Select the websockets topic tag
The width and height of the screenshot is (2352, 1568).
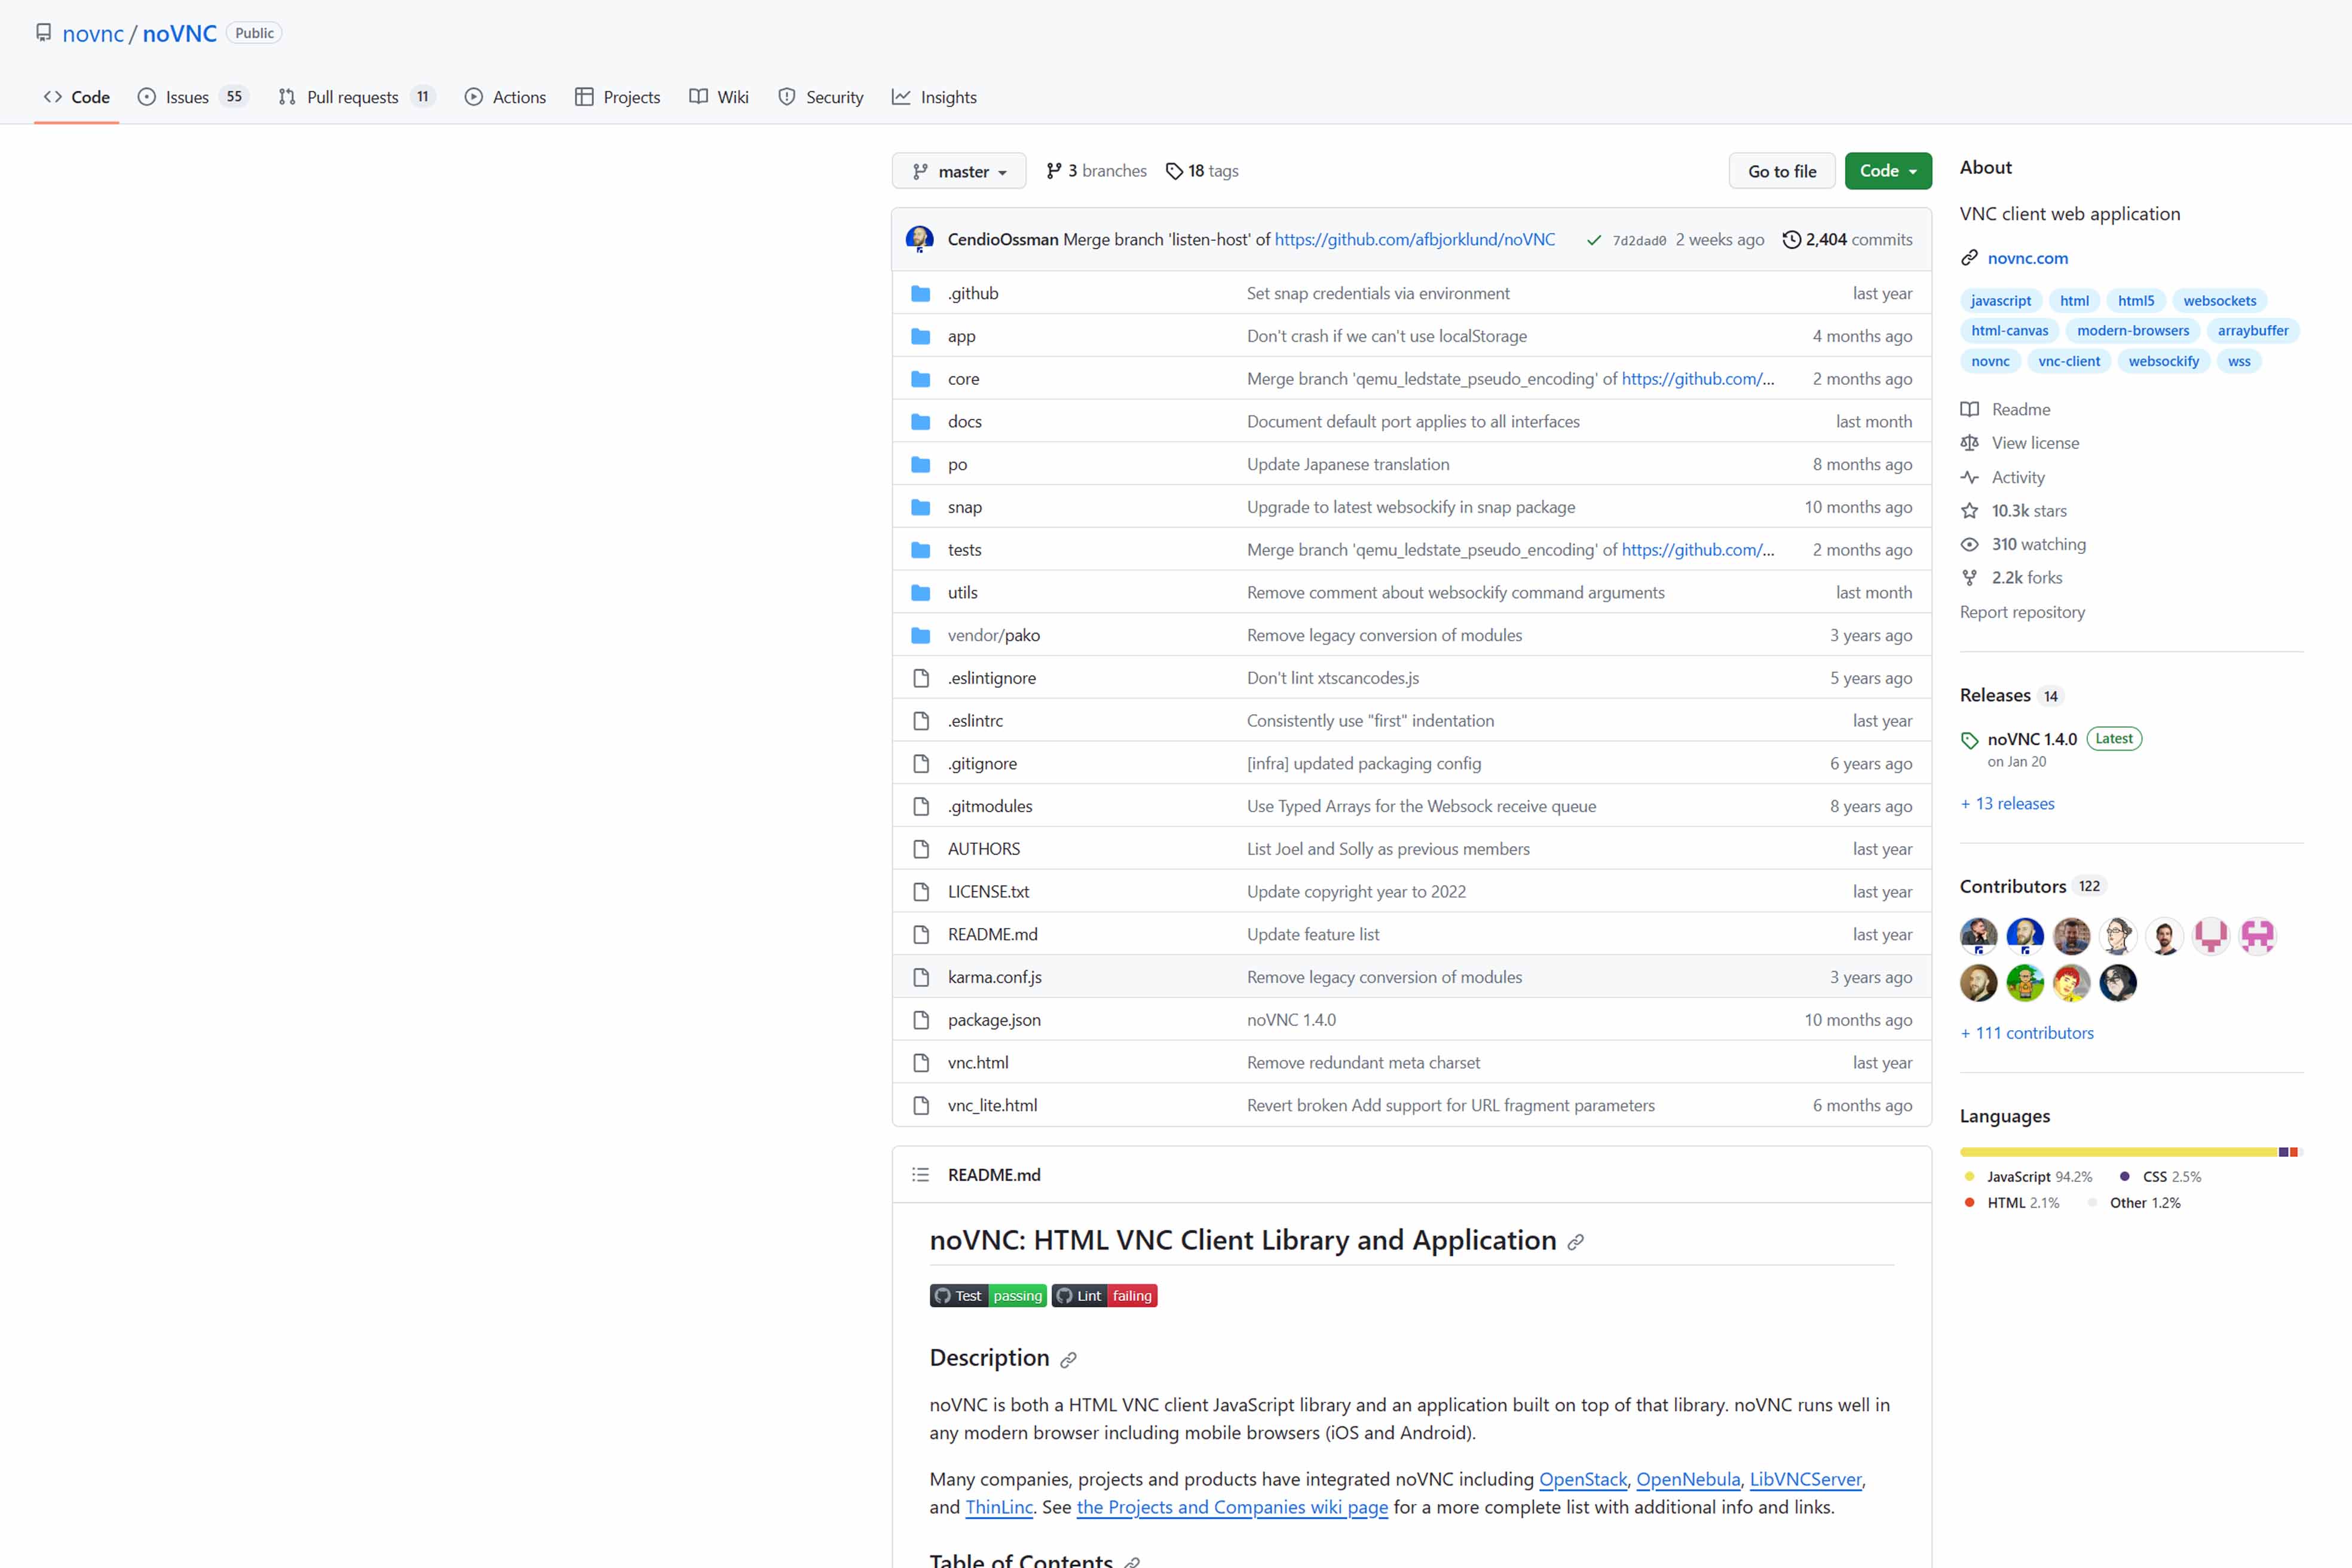pos(2219,300)
